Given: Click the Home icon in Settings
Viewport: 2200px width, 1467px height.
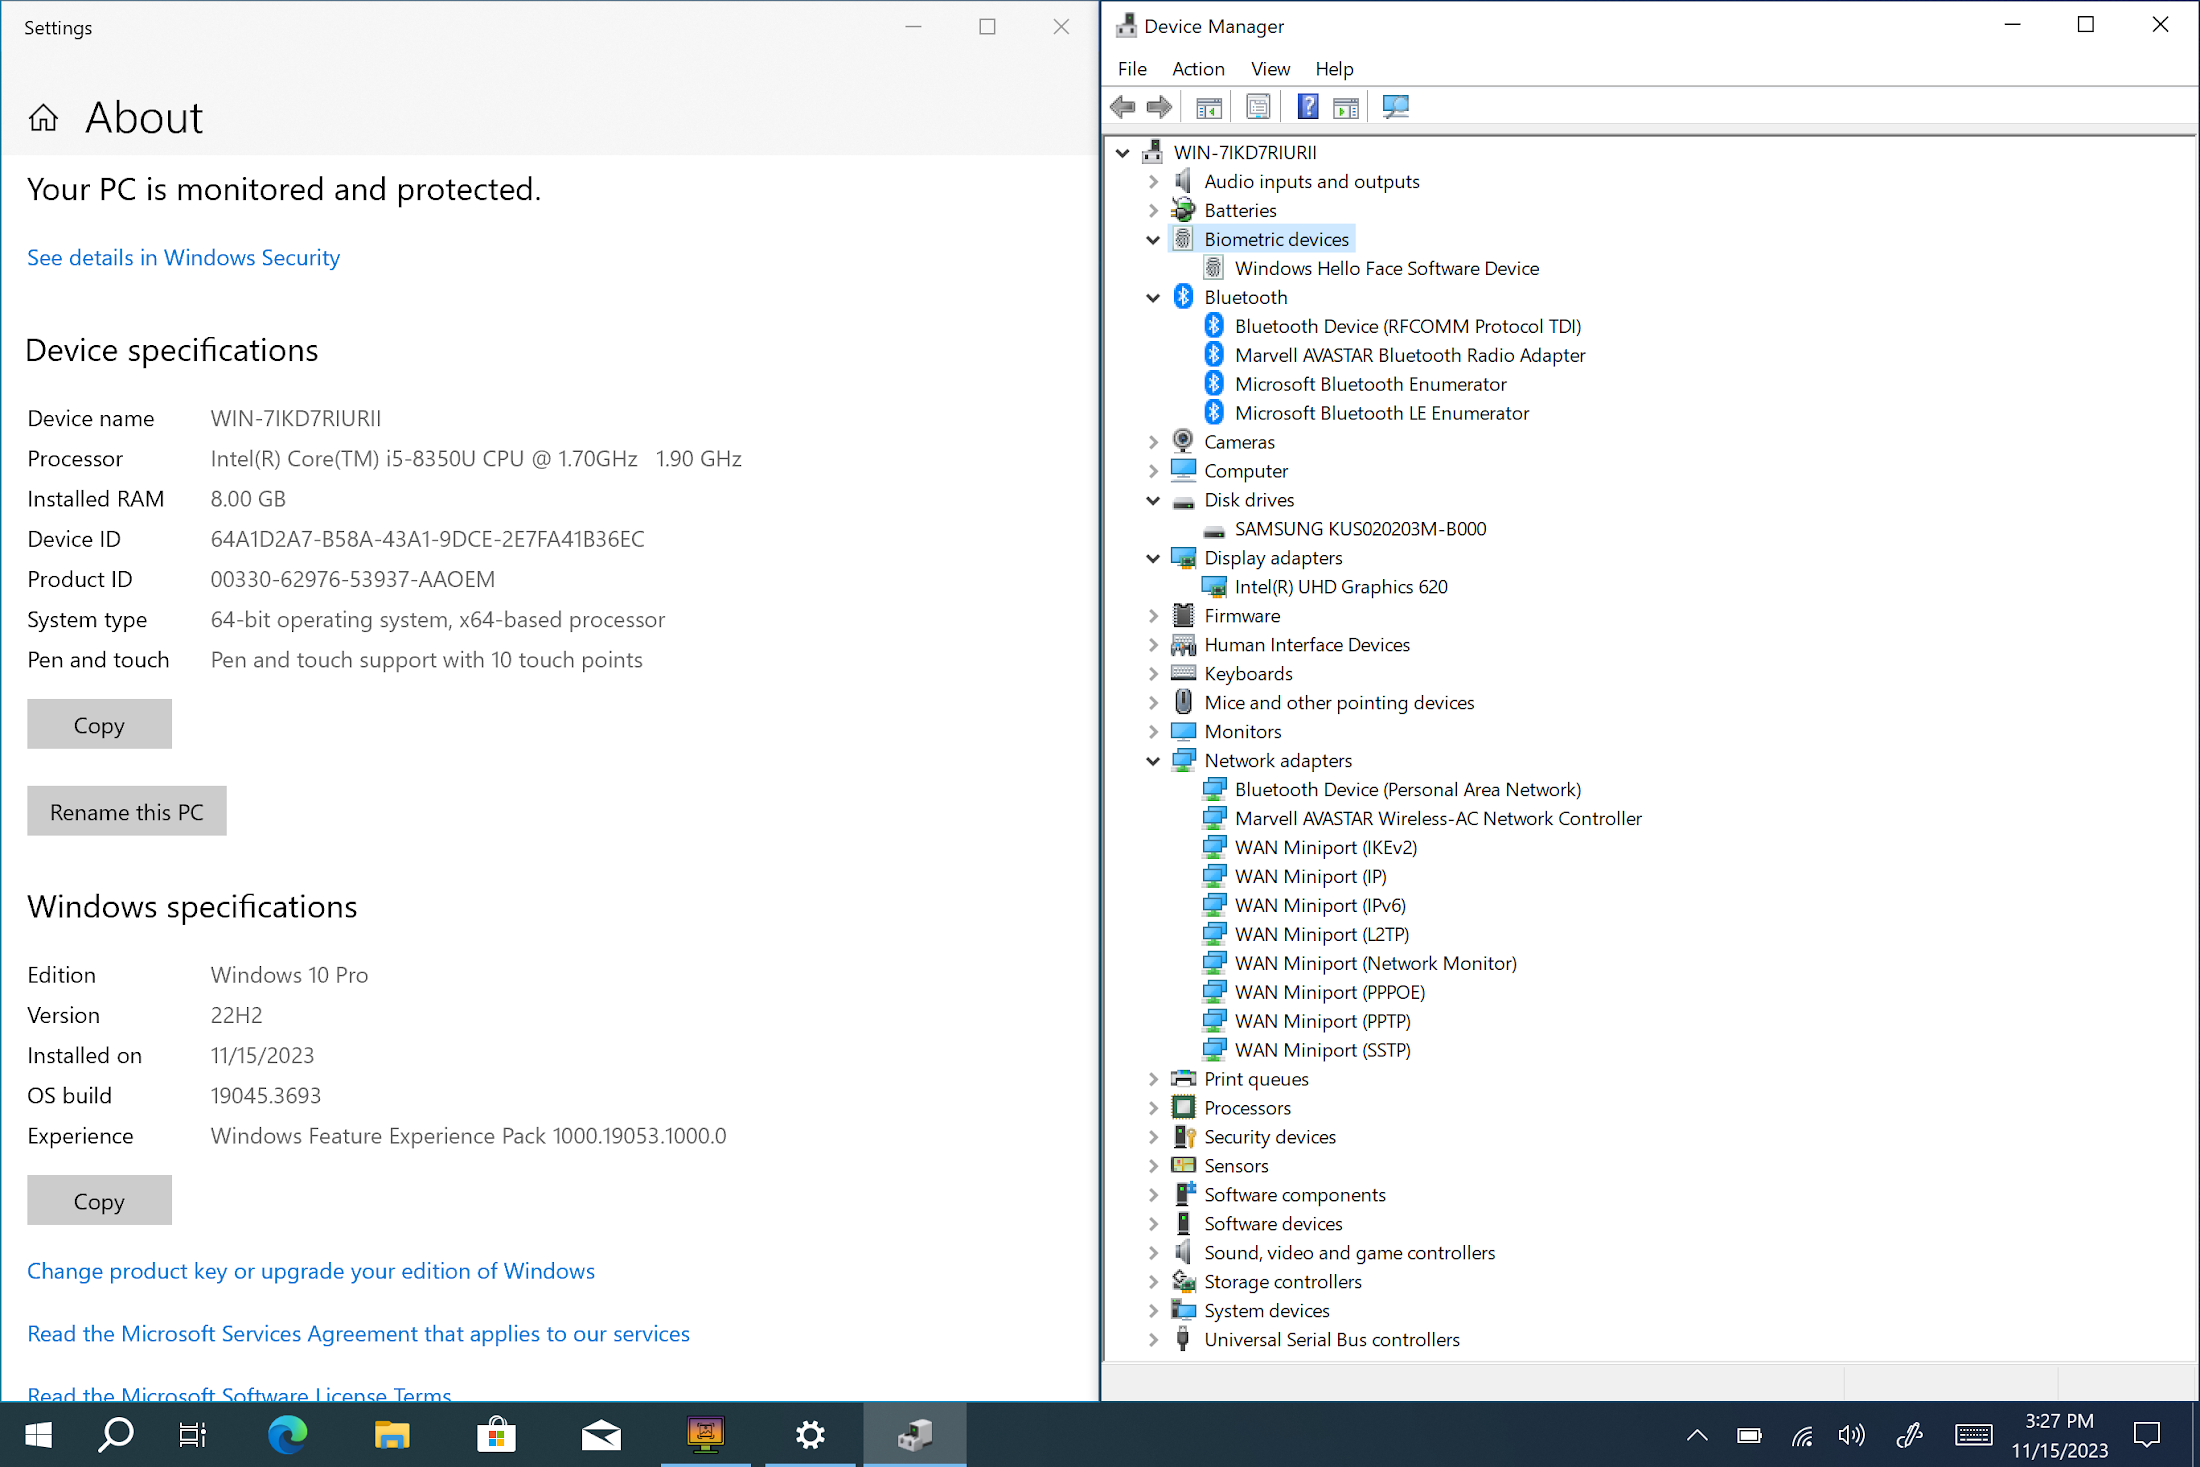Looking at the screenshot, I should (x=43, y=118).
